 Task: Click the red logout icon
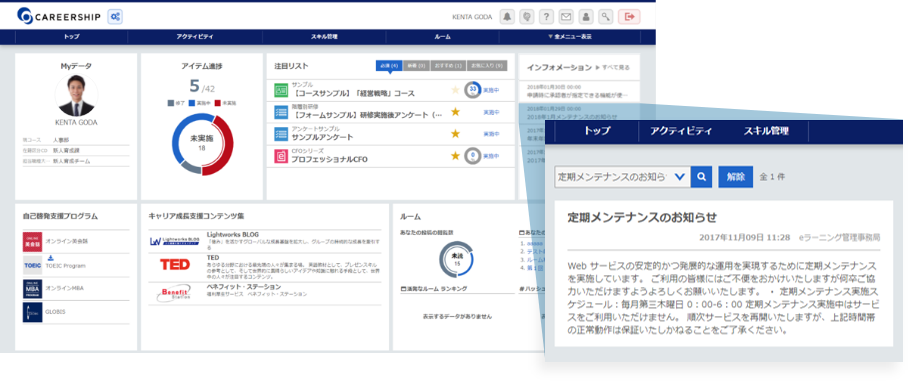629,16
